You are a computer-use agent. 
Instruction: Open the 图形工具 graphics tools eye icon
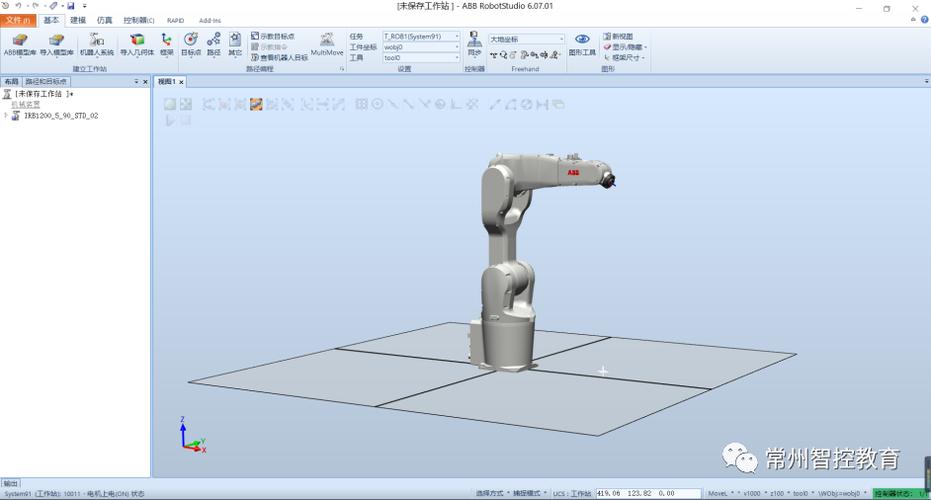pos(582,45)
